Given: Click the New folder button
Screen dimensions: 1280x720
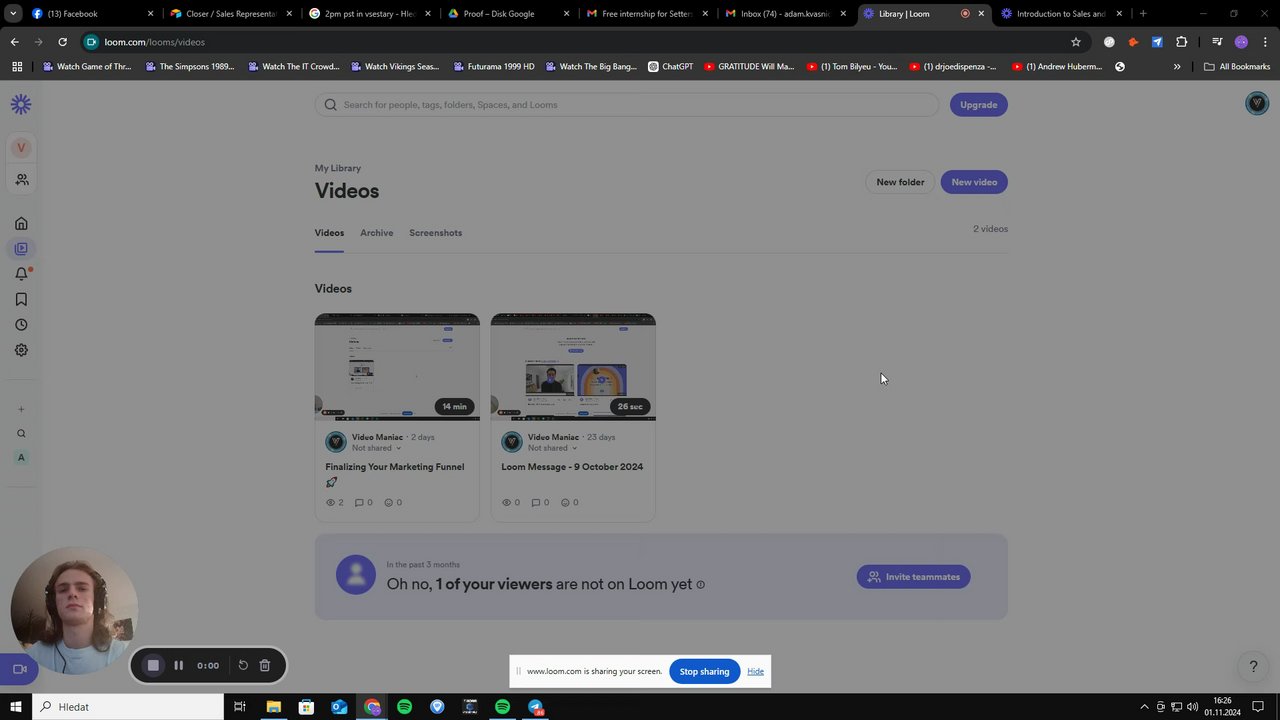Looking at the screenshot, I should [x=900, y=182].
